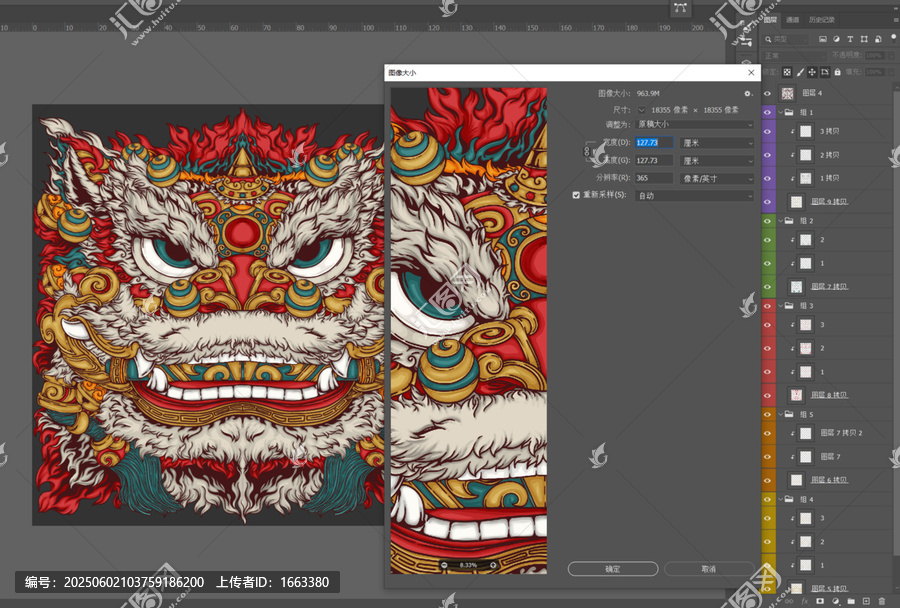Select layer 图层 7 拷贝 2
The width and height of the screenshot is (900, 608).
click(841, 433)
